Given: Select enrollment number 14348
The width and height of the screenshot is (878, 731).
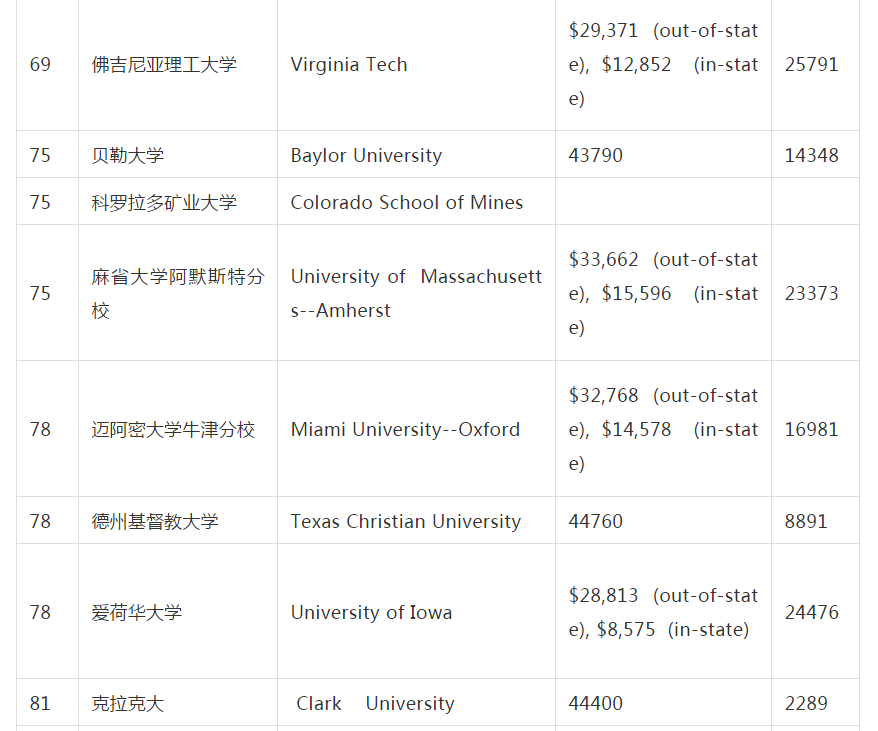Looking at the screenshot, I should coord(812,155).
